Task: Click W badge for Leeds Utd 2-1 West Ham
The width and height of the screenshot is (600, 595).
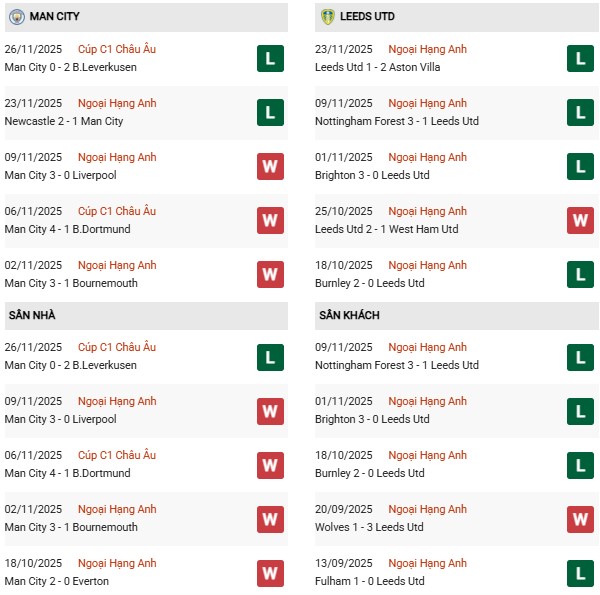Action: (580, 221)
